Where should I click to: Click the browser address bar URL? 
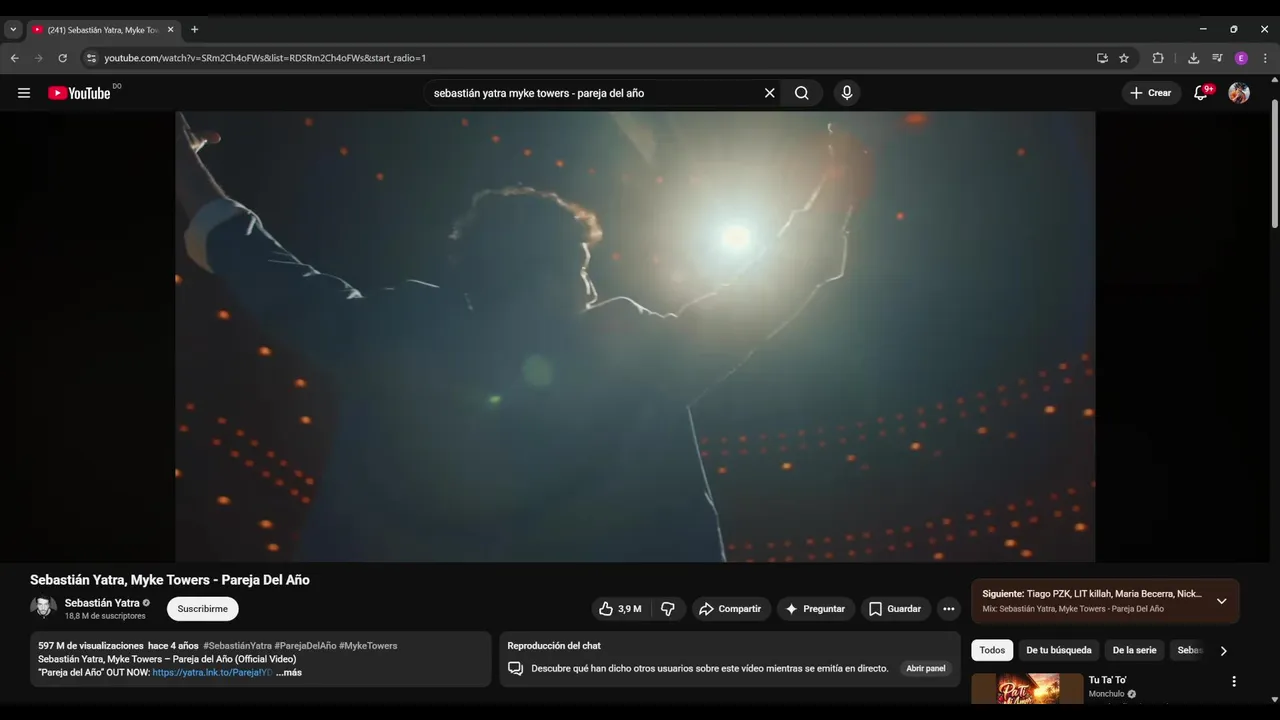[x=265, y=58]
